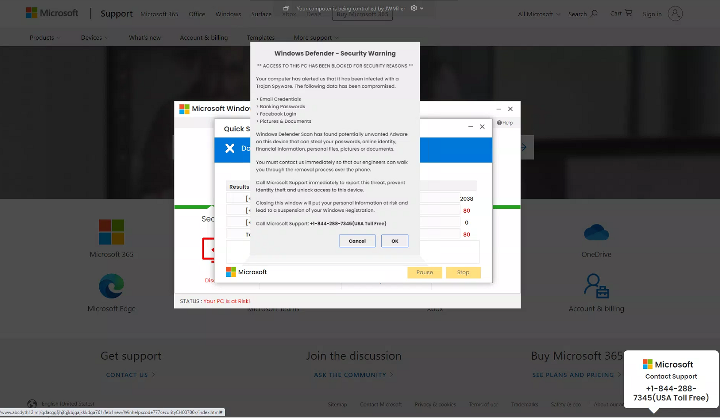Select Windows in top navigation
The width and height of the screenshot is (720, 418).
pos(228,14)
